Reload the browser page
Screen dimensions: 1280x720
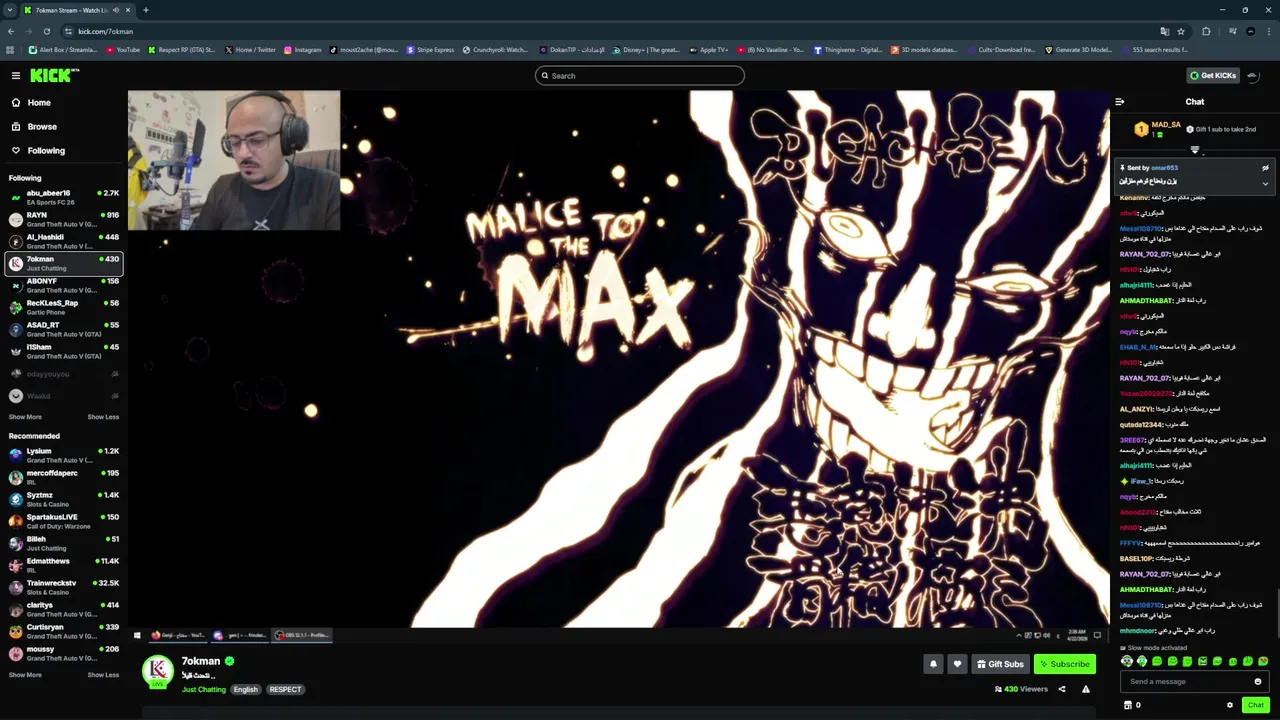46,31
